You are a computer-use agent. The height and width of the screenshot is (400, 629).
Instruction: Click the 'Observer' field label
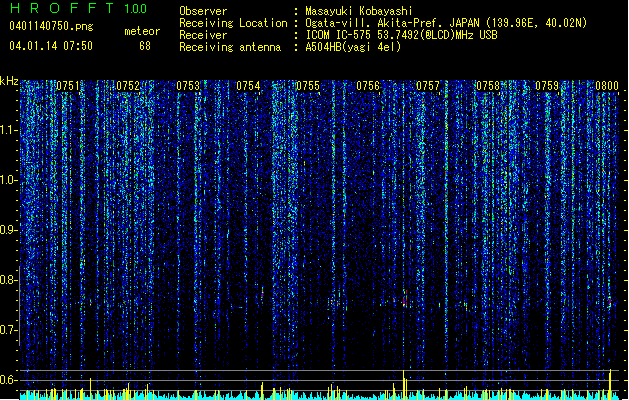click(203, 11)
